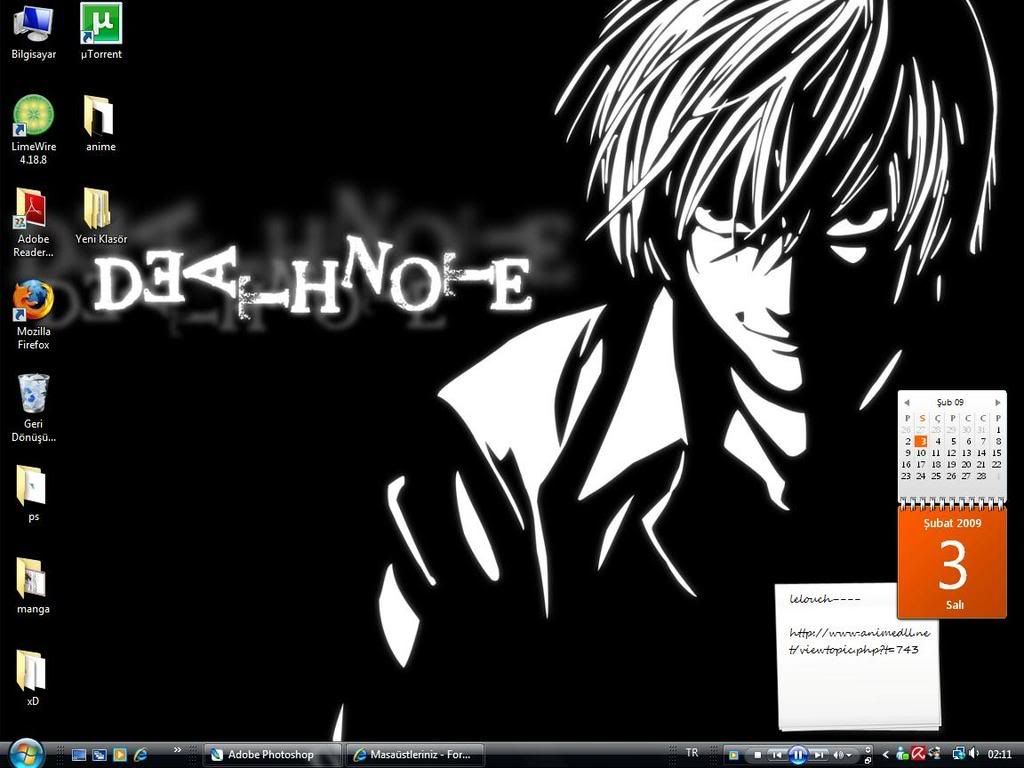Select the Yeni Klasör folder
The width and height of the screenshot is (1024, 768).
click(101, 216)
